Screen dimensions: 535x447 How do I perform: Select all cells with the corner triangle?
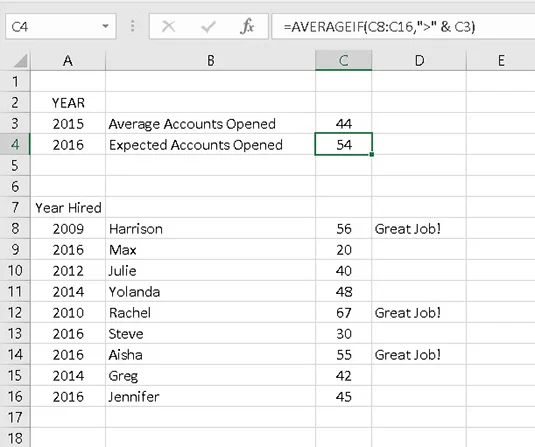coord(20,61)
